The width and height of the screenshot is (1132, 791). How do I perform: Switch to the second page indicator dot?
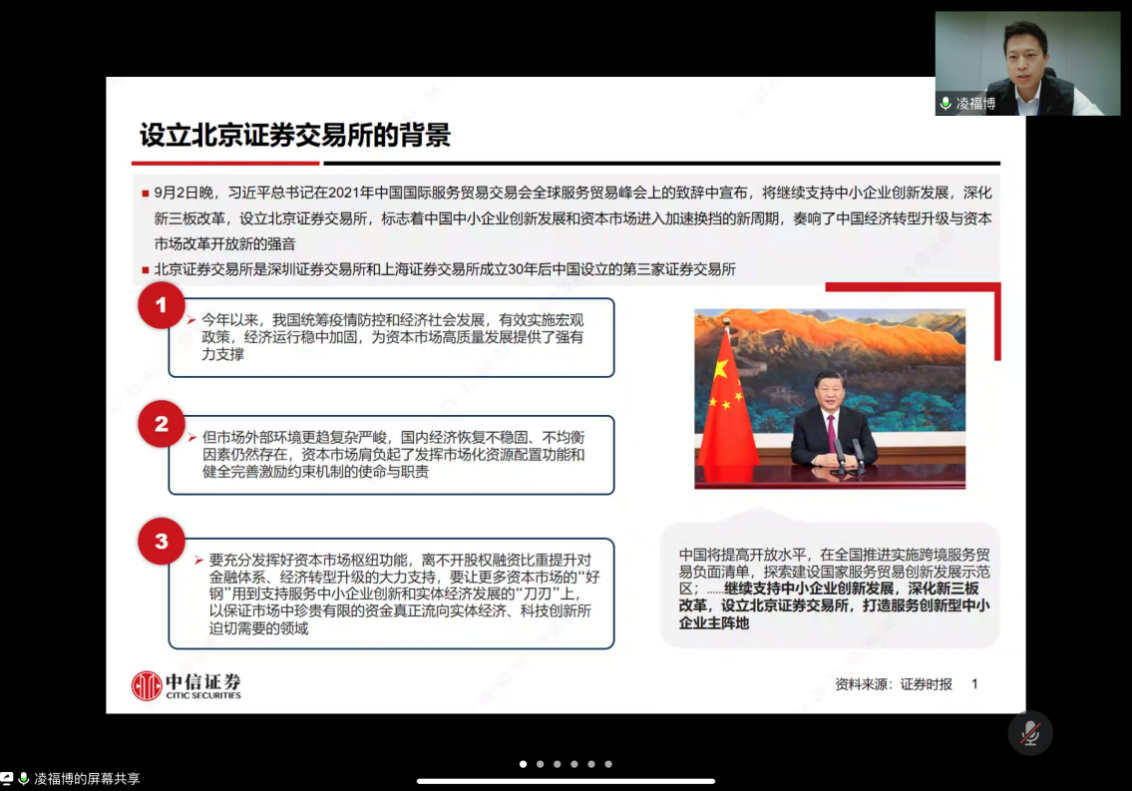pos(540,764)
